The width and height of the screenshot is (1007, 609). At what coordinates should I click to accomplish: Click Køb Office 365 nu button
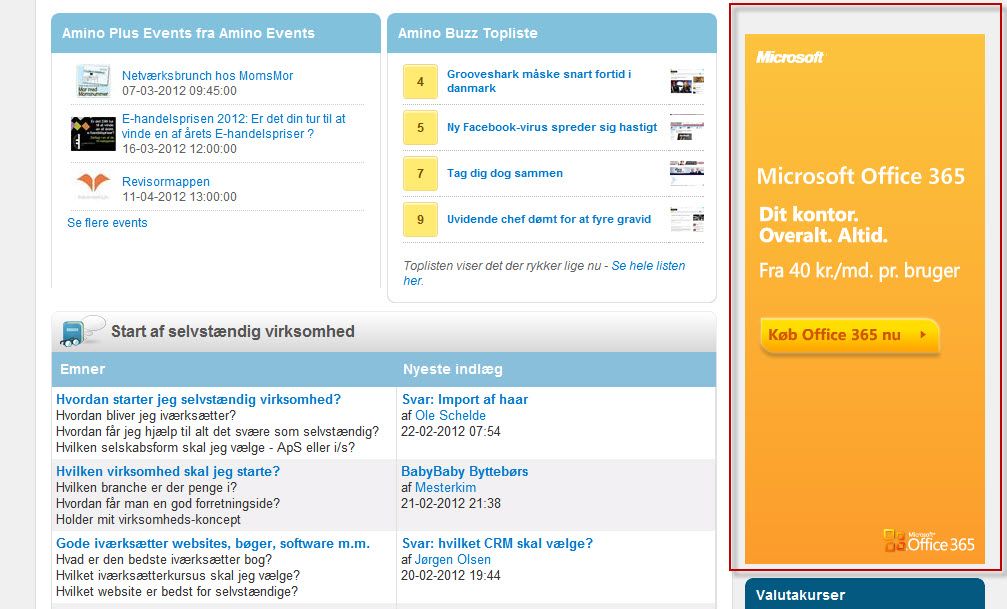click(849, 335)
